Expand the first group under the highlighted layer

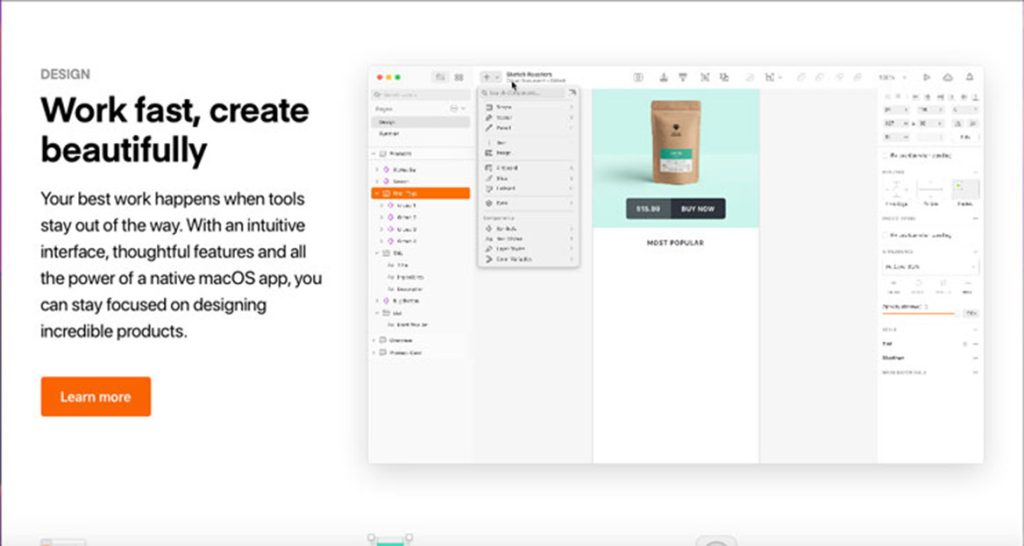coord(382,205)
